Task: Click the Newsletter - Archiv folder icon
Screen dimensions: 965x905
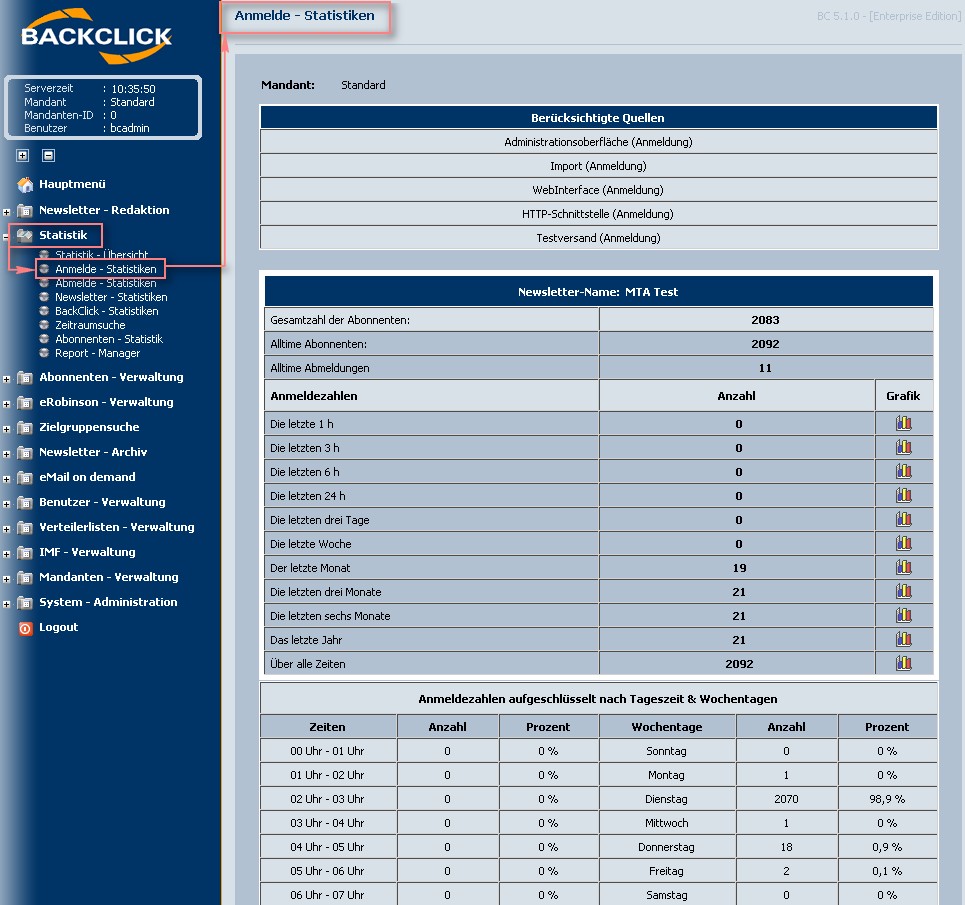Action: coord(25,452)
